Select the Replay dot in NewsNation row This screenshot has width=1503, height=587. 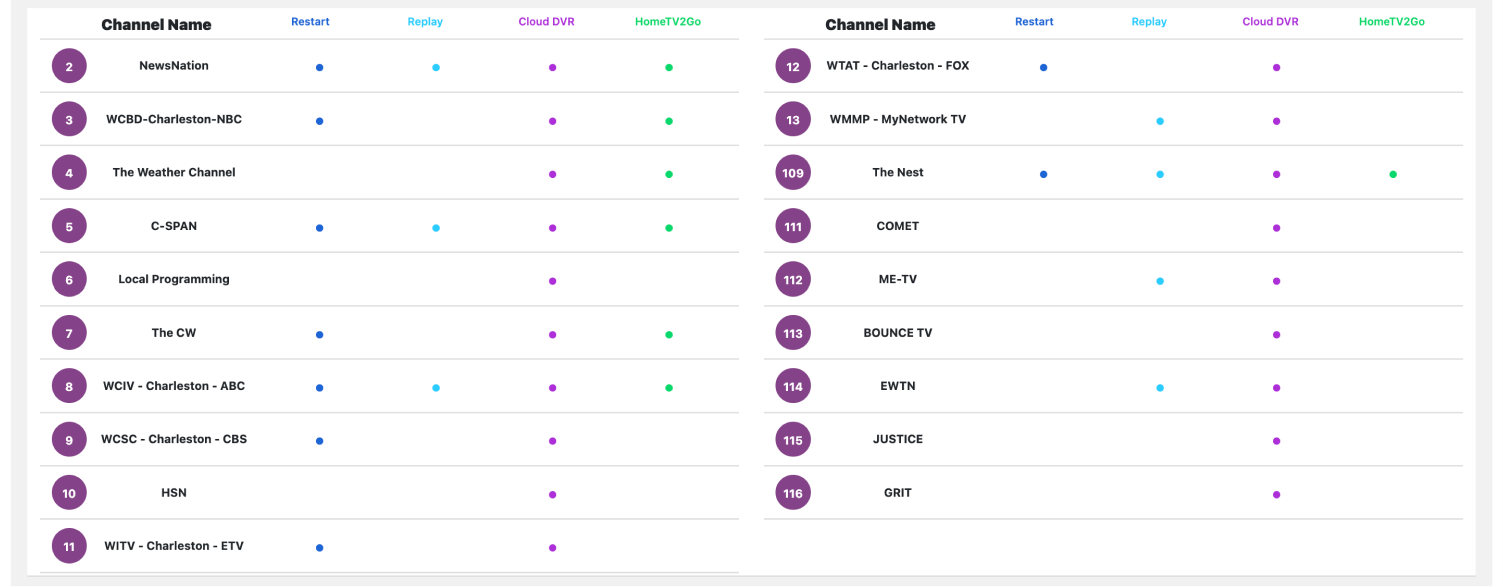[x=436, y=68]
